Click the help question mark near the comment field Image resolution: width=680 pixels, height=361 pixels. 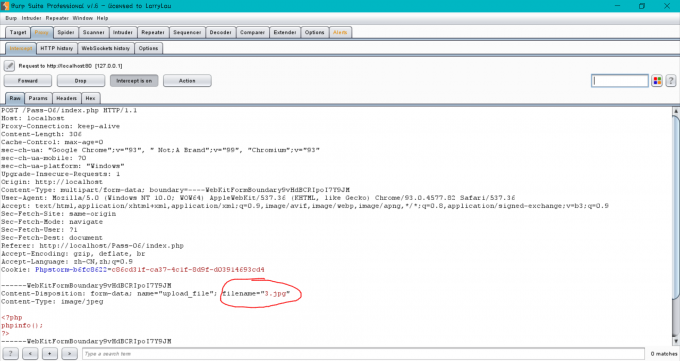(670, 81)
